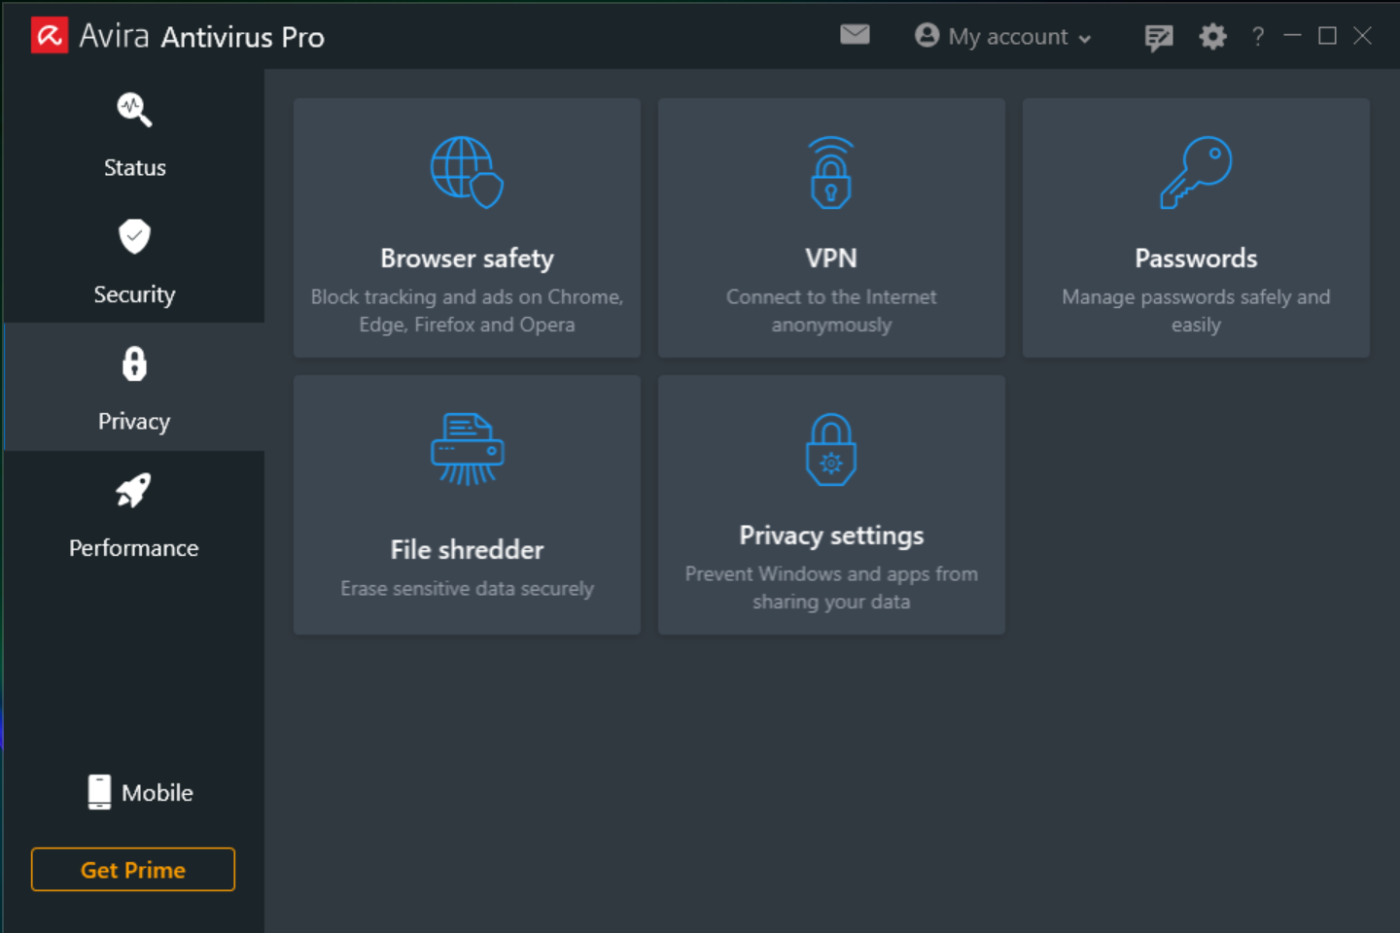Expand the My account dropdown
1400x933 pixels.
click(1003, 36)
